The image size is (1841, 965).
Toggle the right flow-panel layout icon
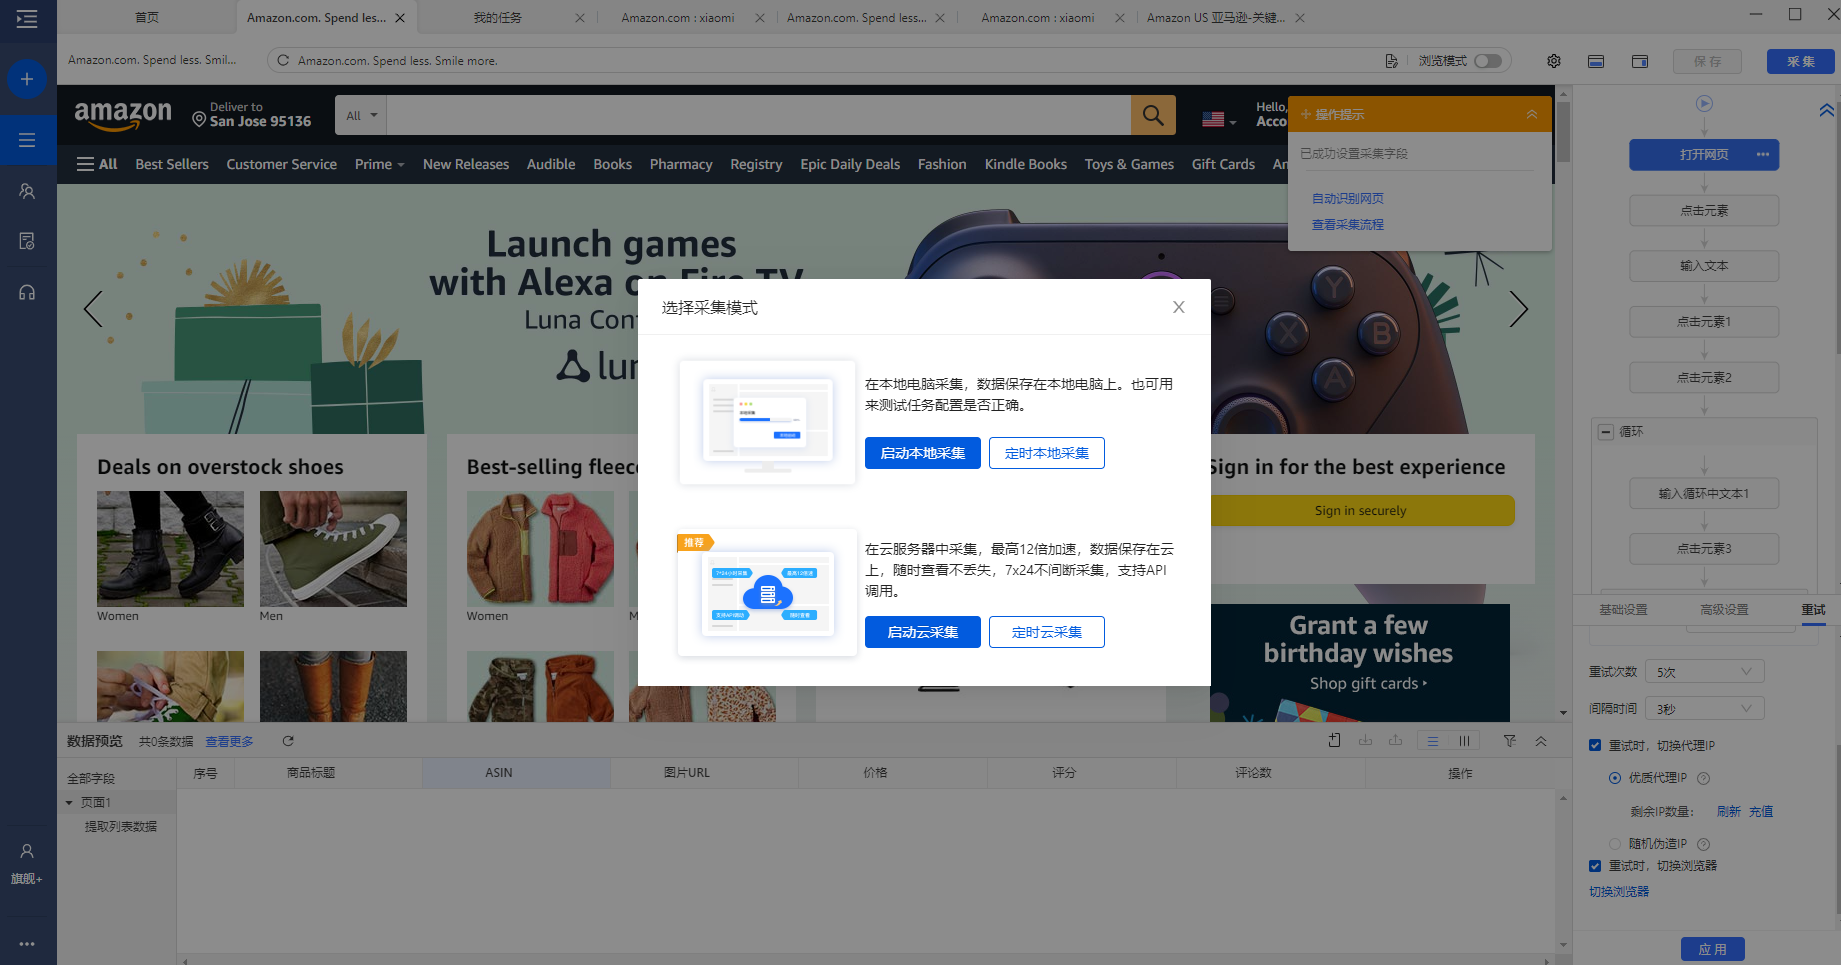pos(1640,61)
